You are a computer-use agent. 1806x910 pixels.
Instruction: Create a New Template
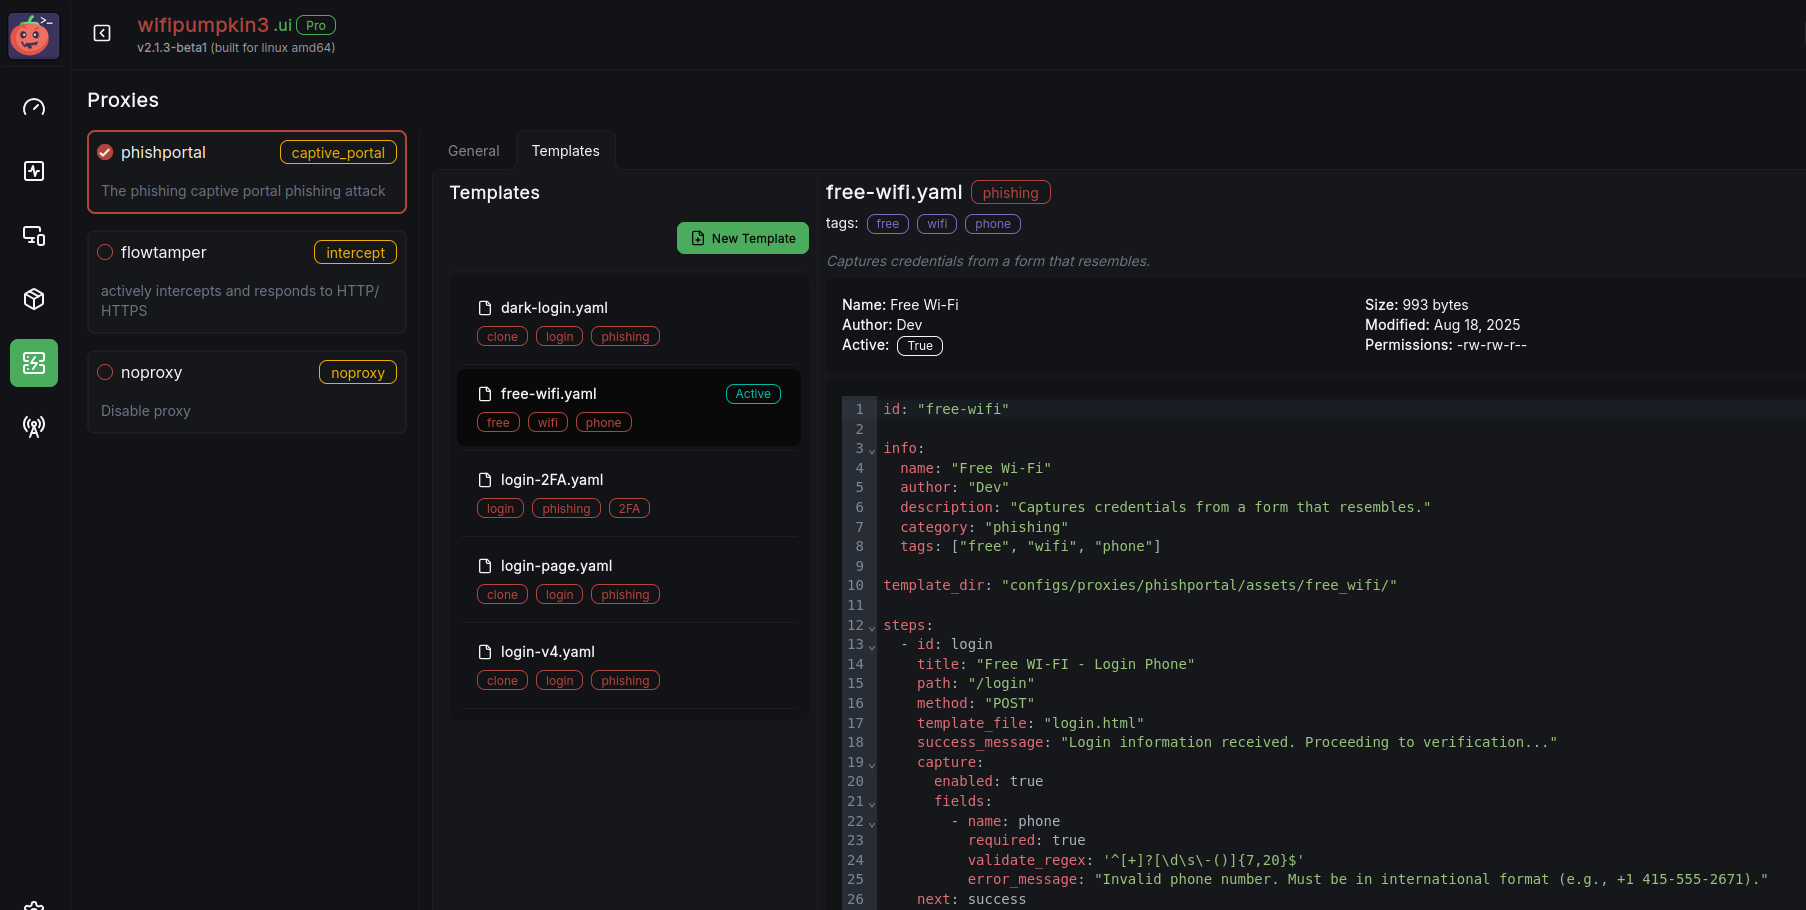[743, 238]
